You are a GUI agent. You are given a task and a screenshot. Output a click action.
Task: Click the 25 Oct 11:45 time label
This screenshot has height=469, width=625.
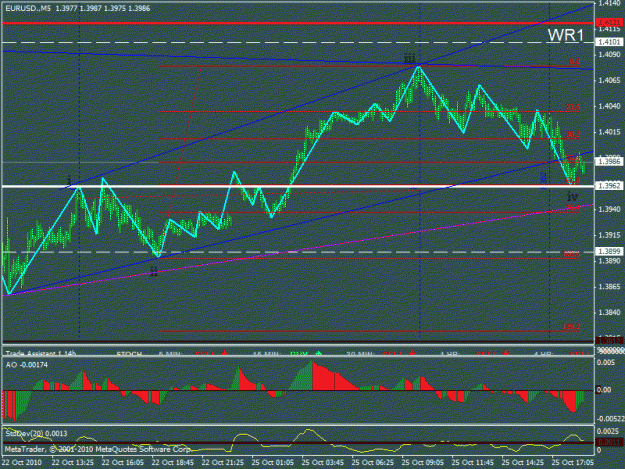click(473, 462)
